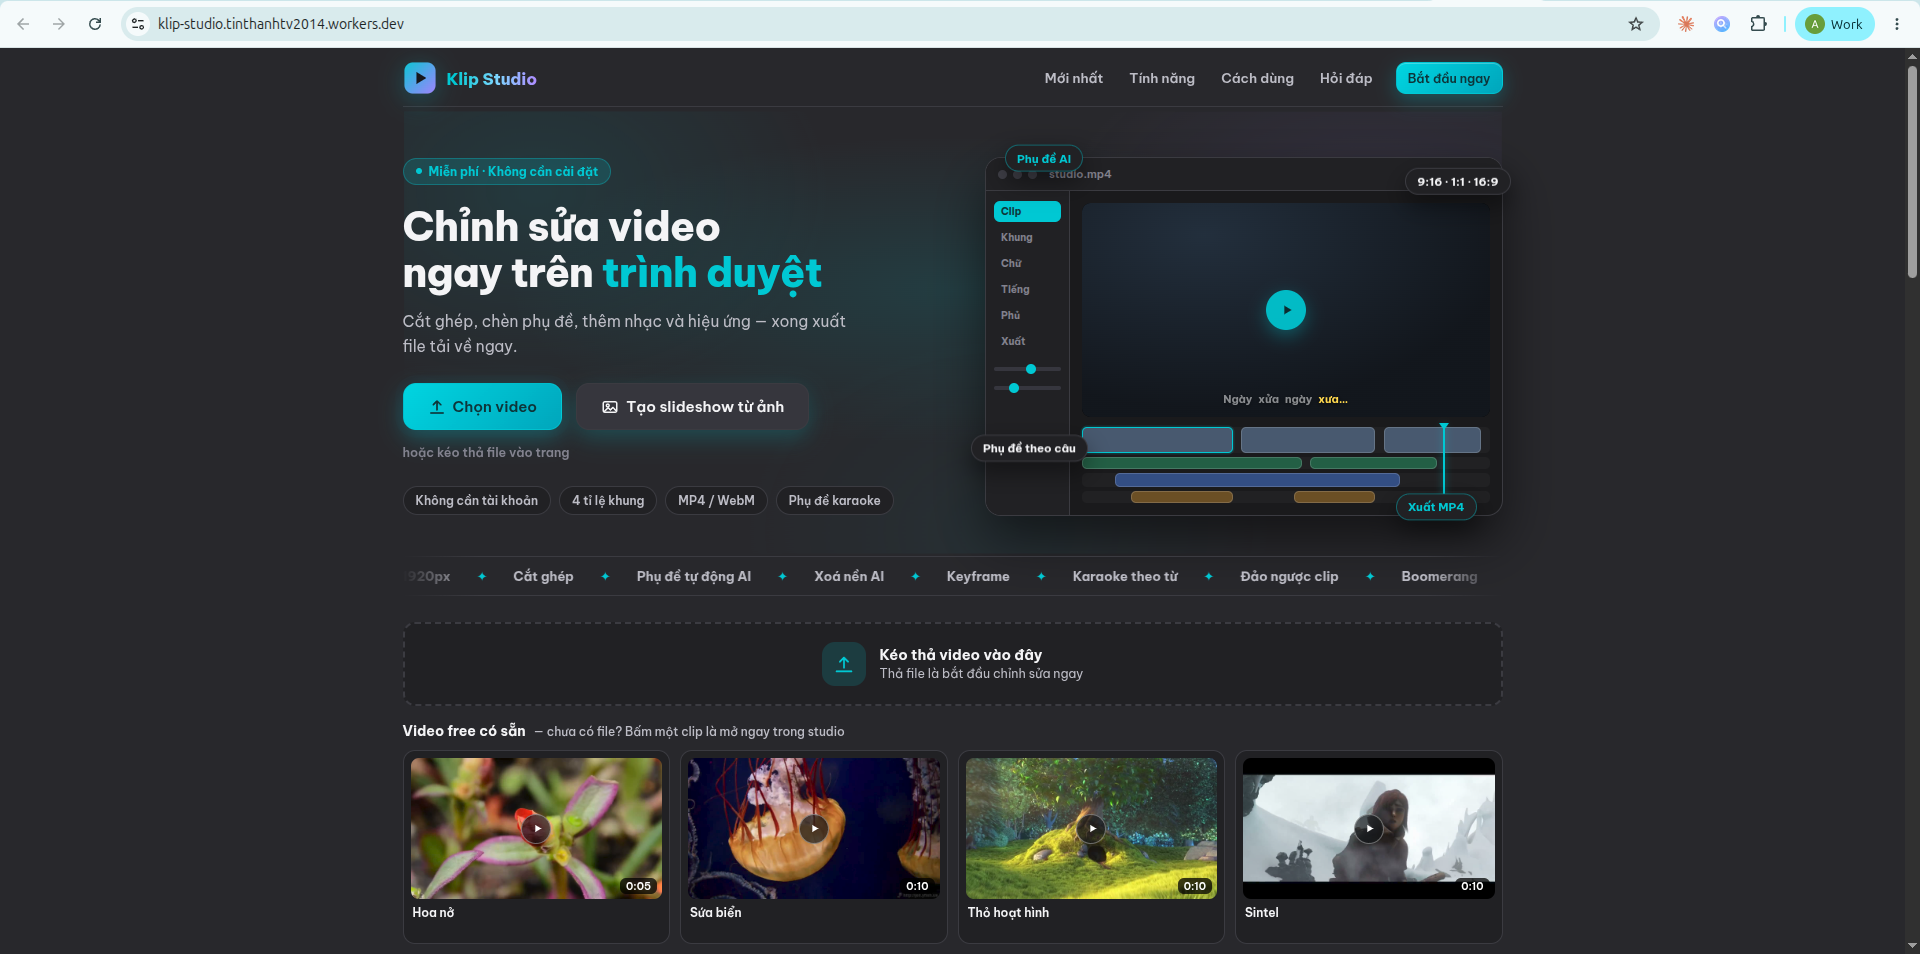This screenshot has width=1920, height=954.
Task: Click the Xuất MP4 badge
Action: coord(1436,507)
